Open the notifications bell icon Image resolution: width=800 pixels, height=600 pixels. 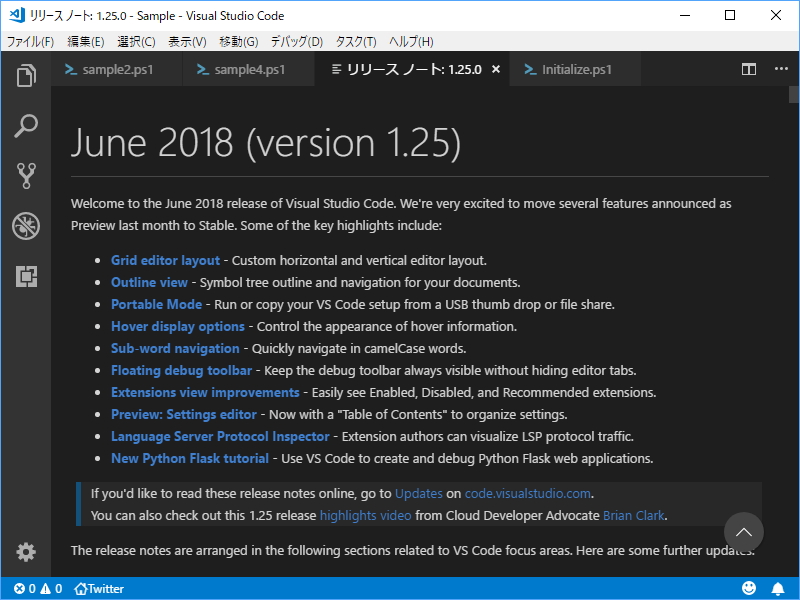pos(779,588)
